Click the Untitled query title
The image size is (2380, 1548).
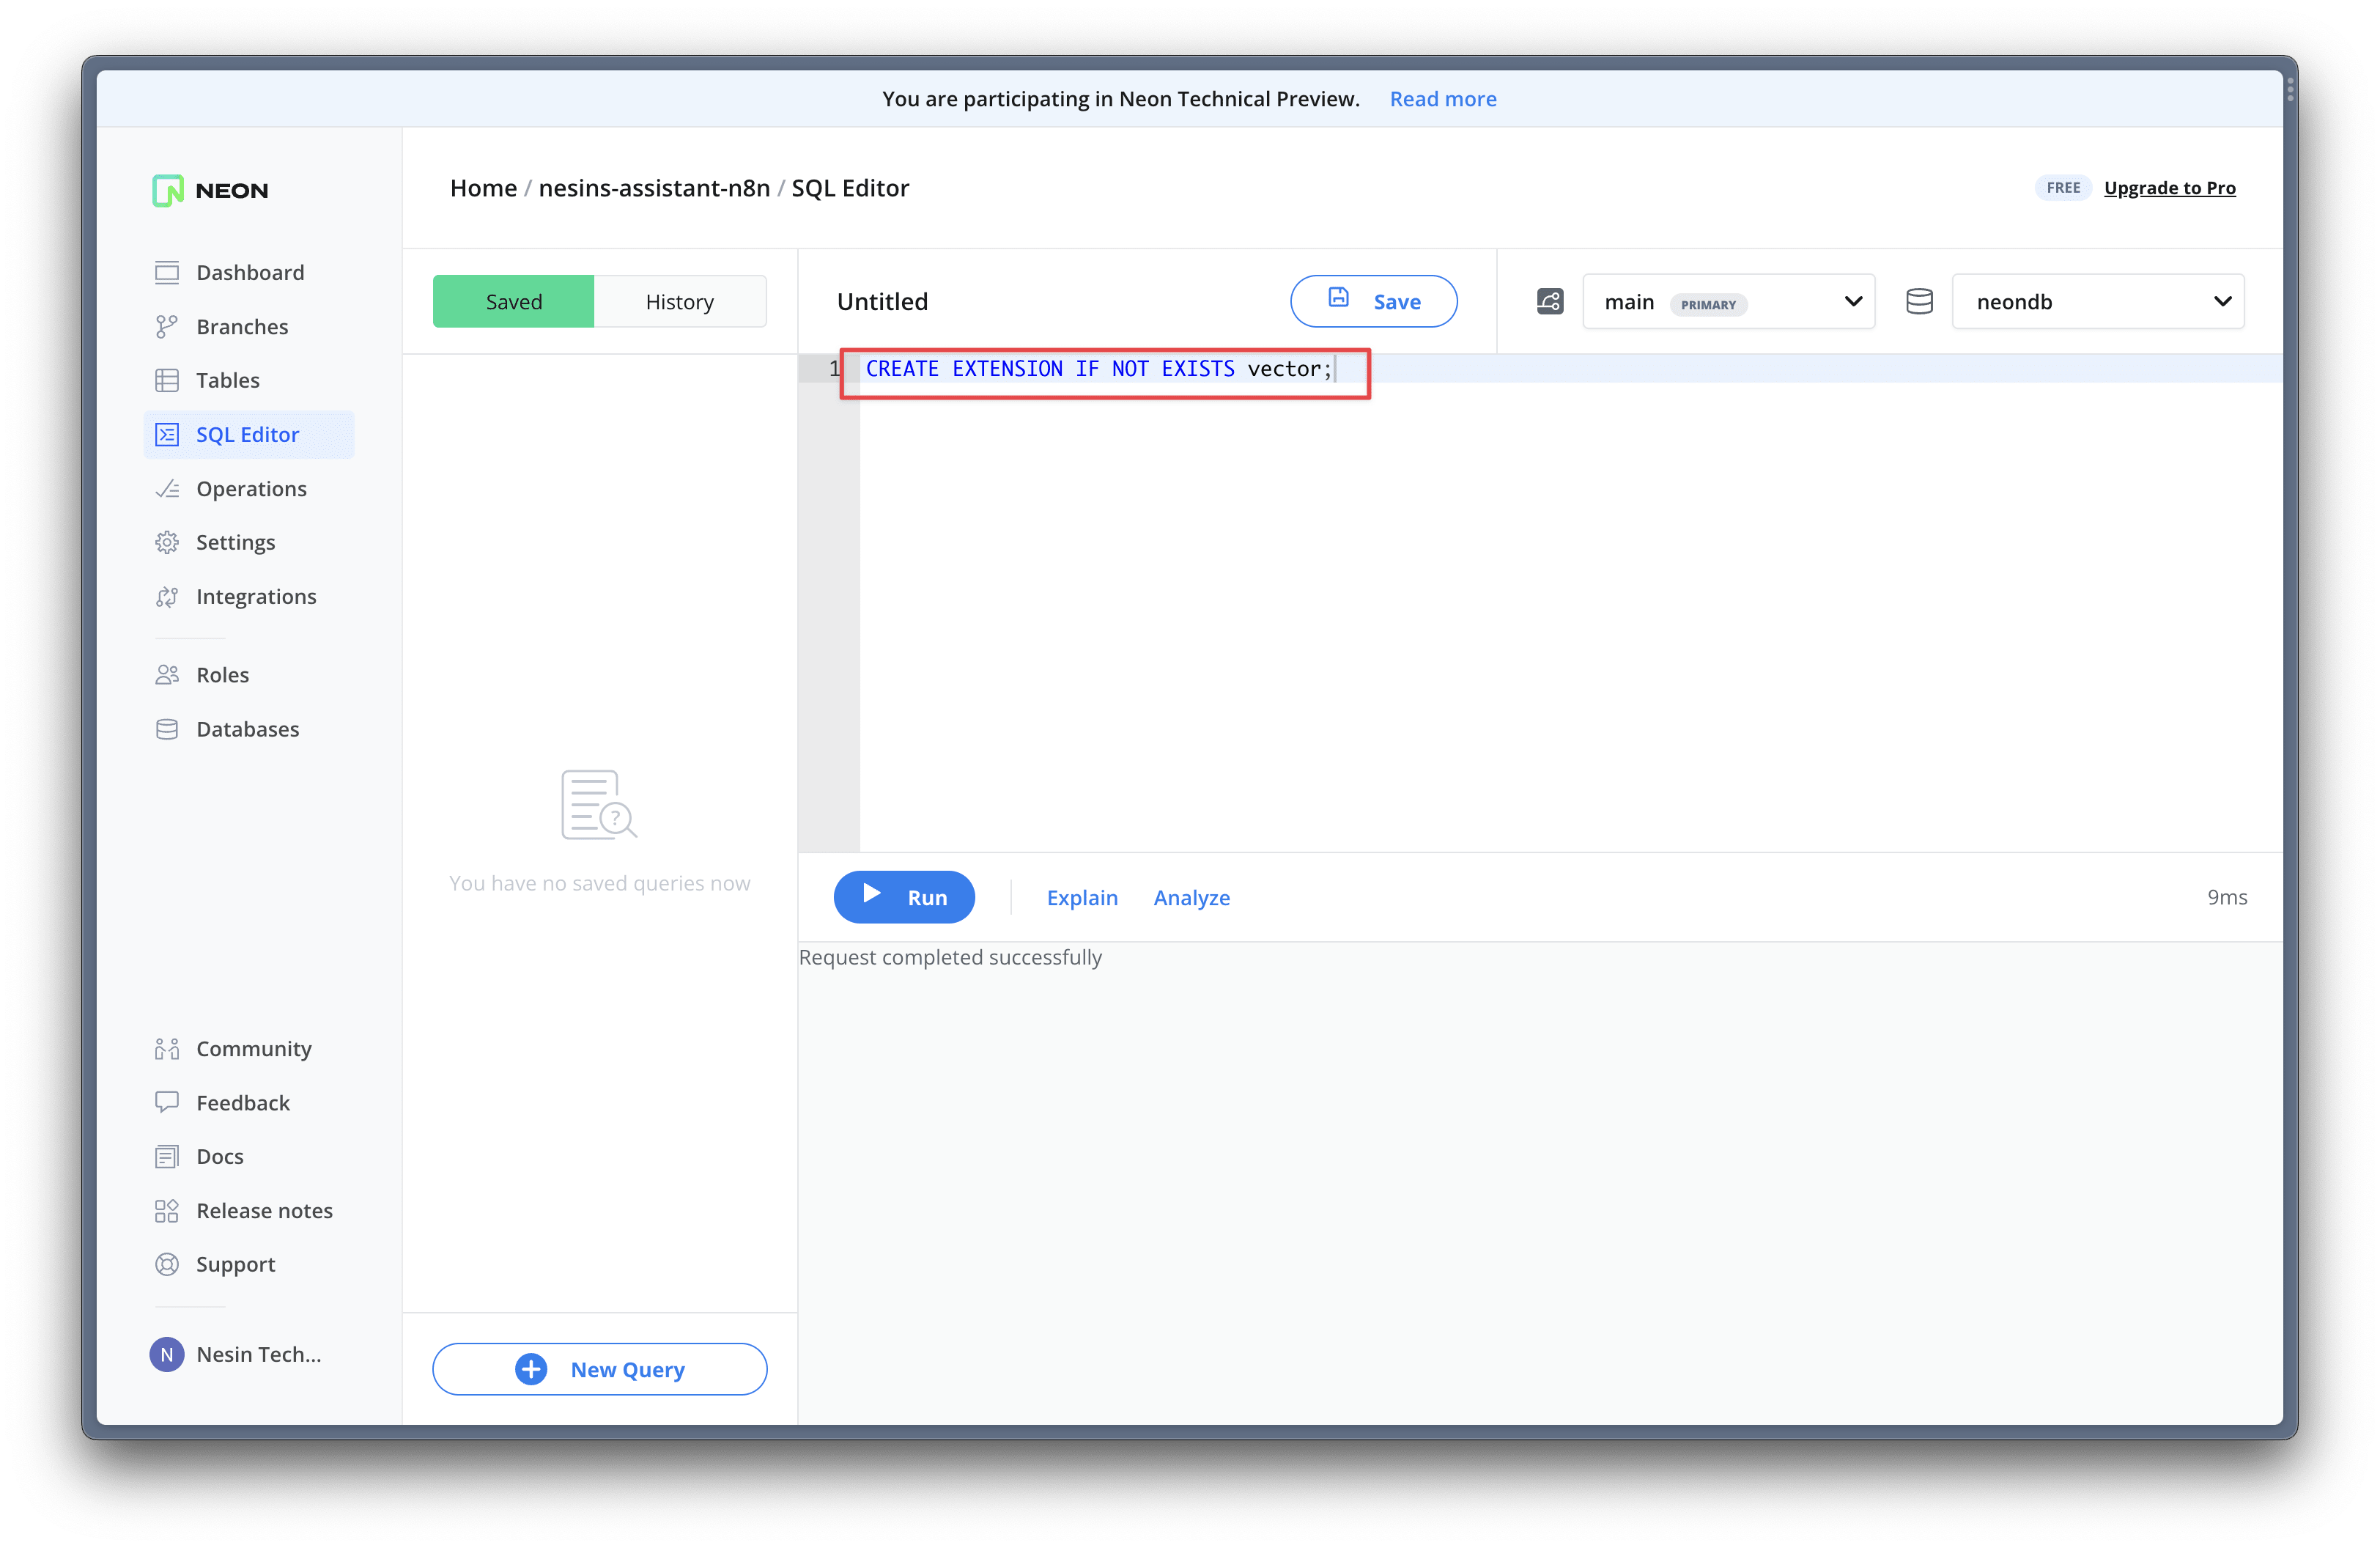[x=882, y=301]
